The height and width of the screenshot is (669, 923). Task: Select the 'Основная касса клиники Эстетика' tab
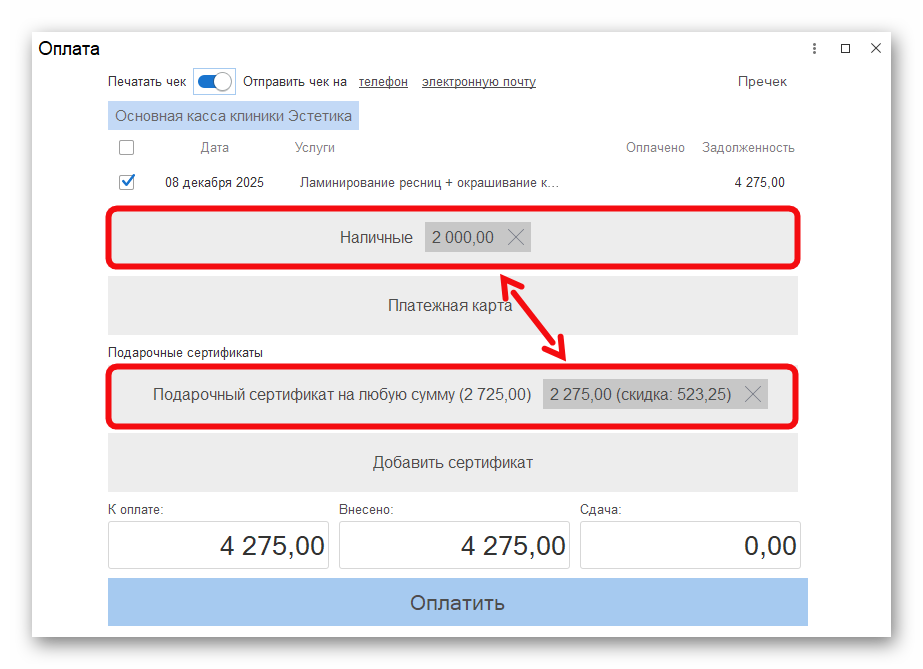(232, 115)
